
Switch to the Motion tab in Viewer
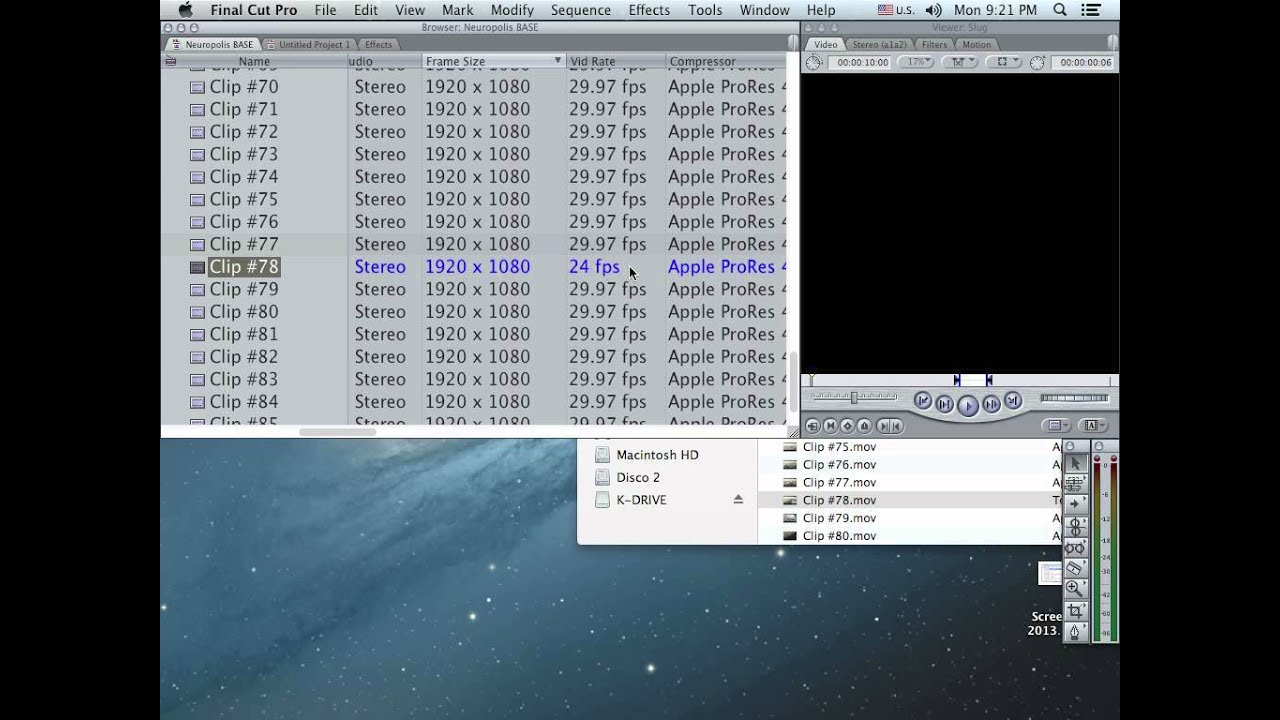(976, 45)
